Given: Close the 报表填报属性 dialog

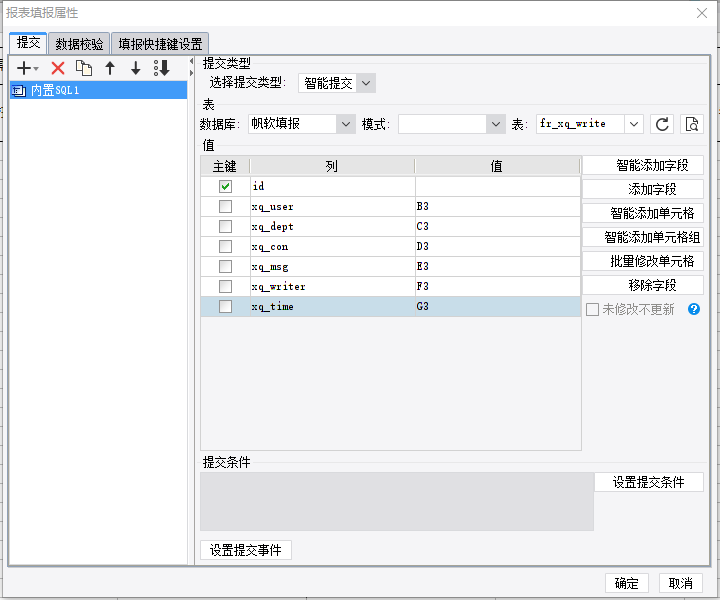Looking at the screenshot, I should pyautogui.click(x=702, y=13).
